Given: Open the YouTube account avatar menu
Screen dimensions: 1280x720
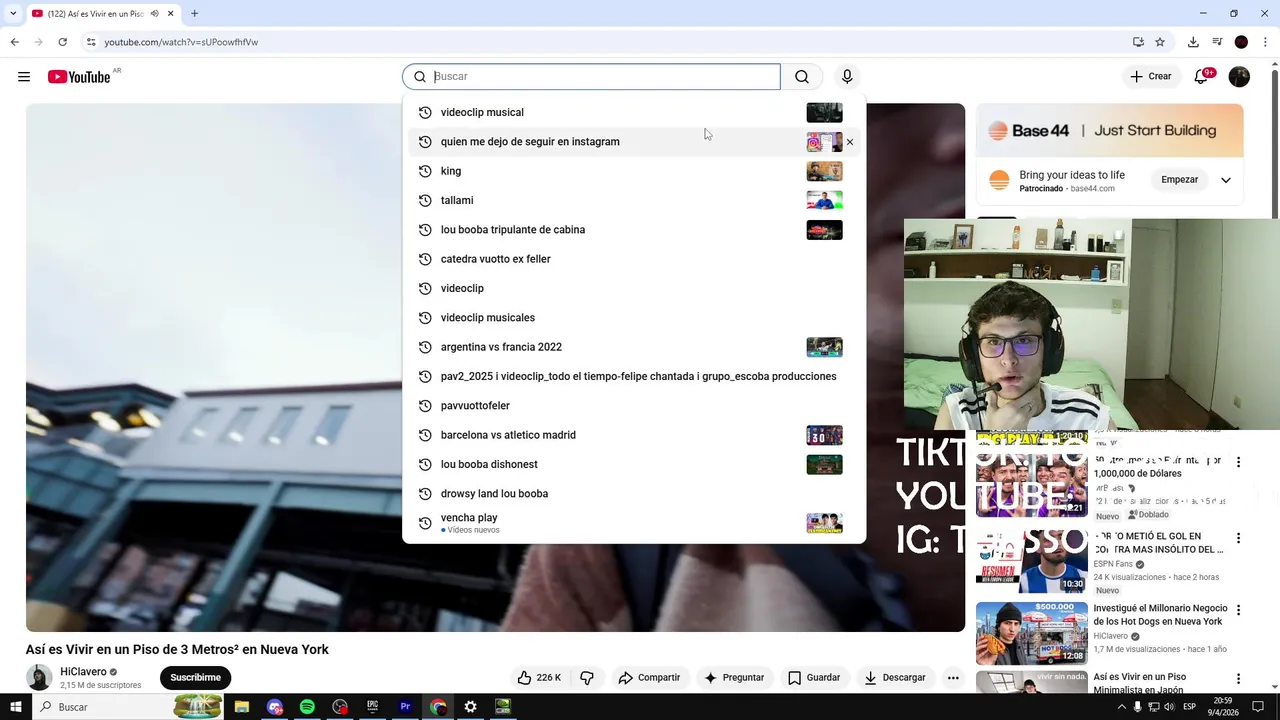Looking at the screenshot, I should pos(1239,77).
